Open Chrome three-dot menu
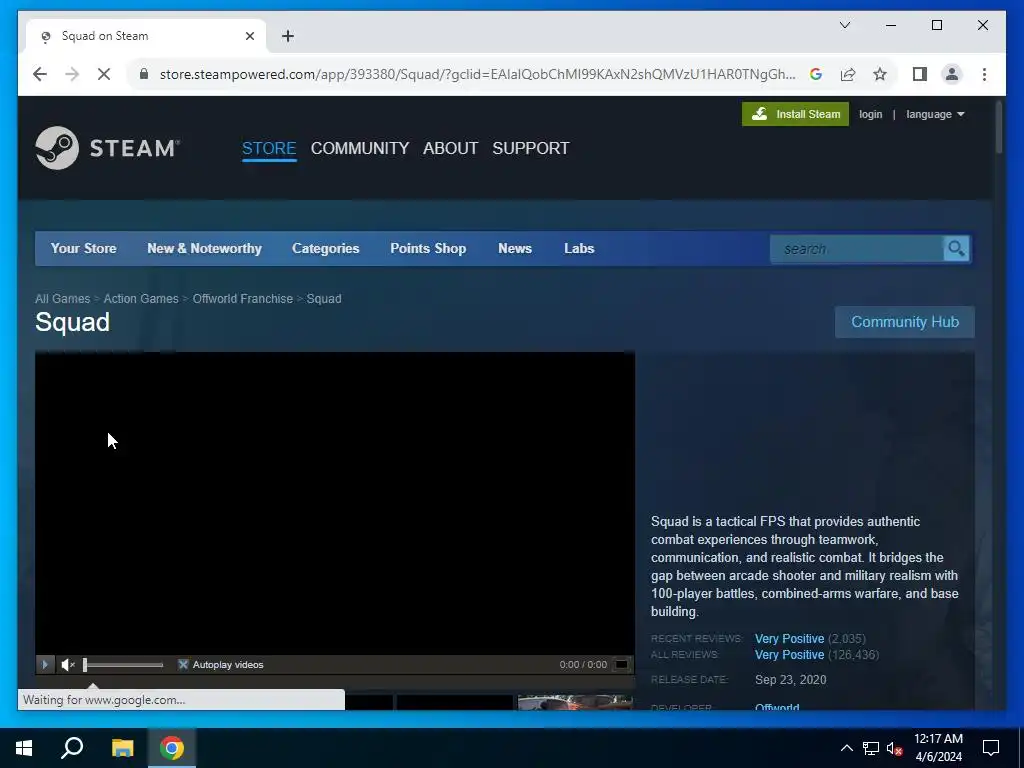The image size is (1024, 768). 984,74
